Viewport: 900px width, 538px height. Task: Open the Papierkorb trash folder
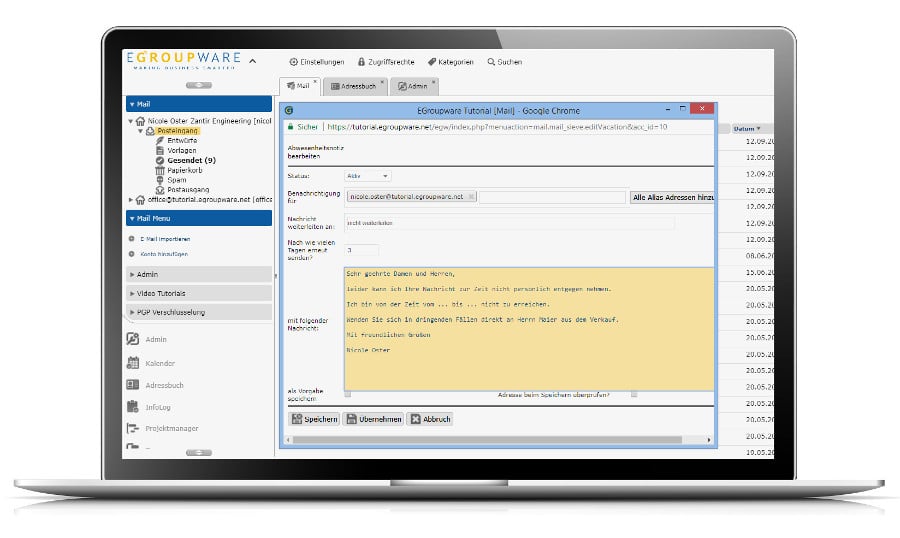[x=184, y=171]
